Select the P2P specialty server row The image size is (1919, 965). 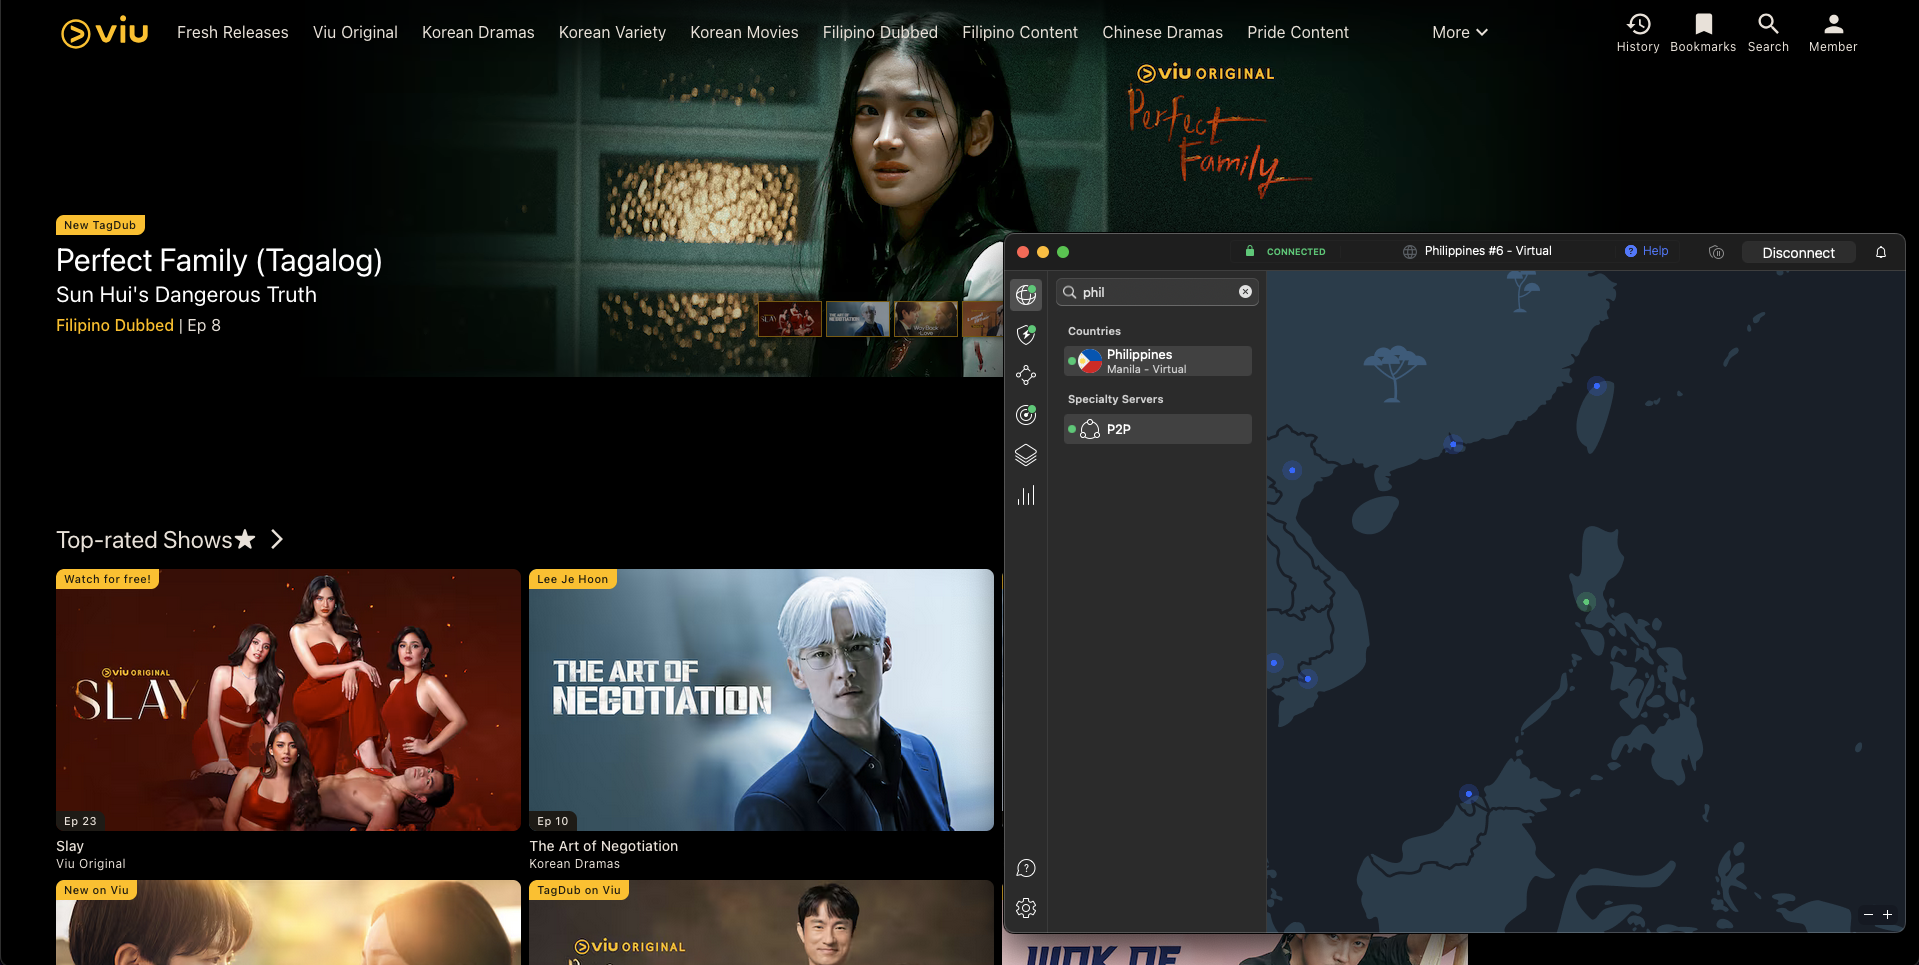pyautogui.click(x=1158, y=429)
